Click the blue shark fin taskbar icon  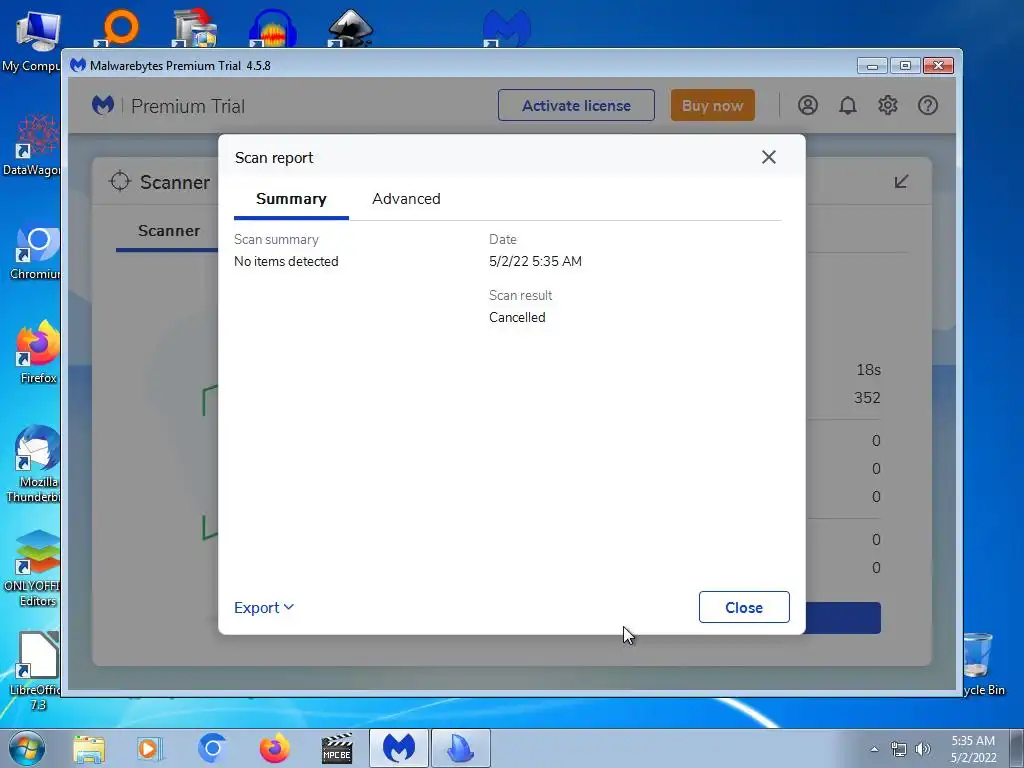point(460,748)
